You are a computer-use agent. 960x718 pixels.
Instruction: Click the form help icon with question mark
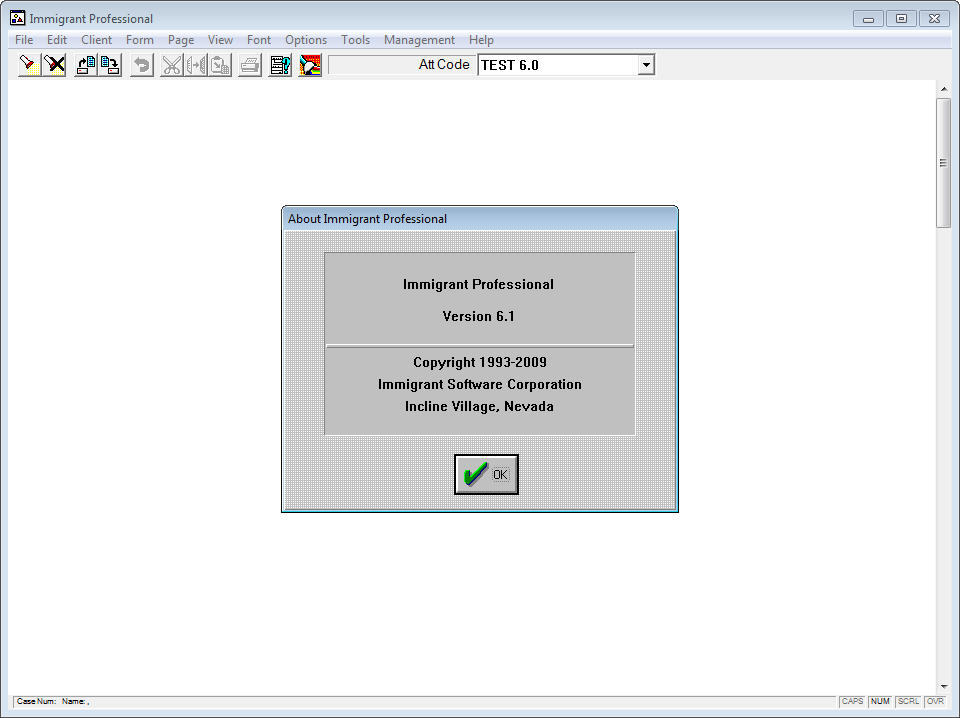tap(280, 65)
